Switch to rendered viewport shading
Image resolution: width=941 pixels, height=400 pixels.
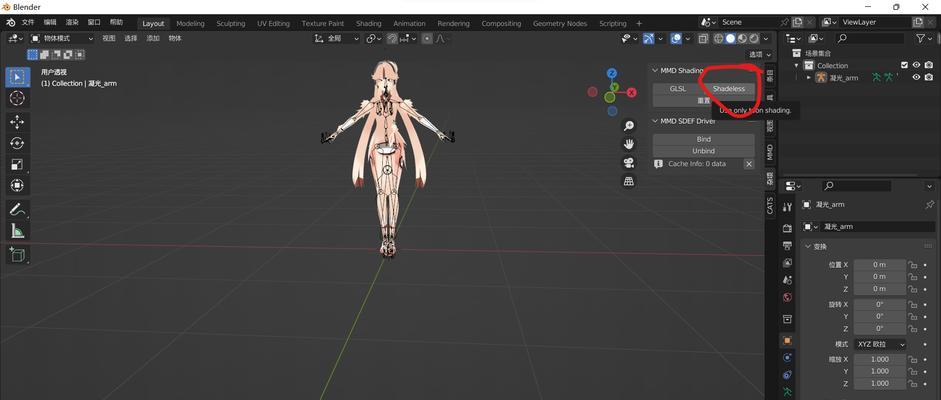pyautogui.click(x=754, y=38)
